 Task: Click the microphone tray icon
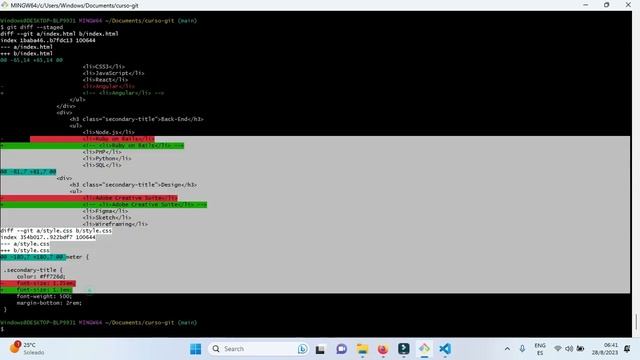tap(522, 349)
